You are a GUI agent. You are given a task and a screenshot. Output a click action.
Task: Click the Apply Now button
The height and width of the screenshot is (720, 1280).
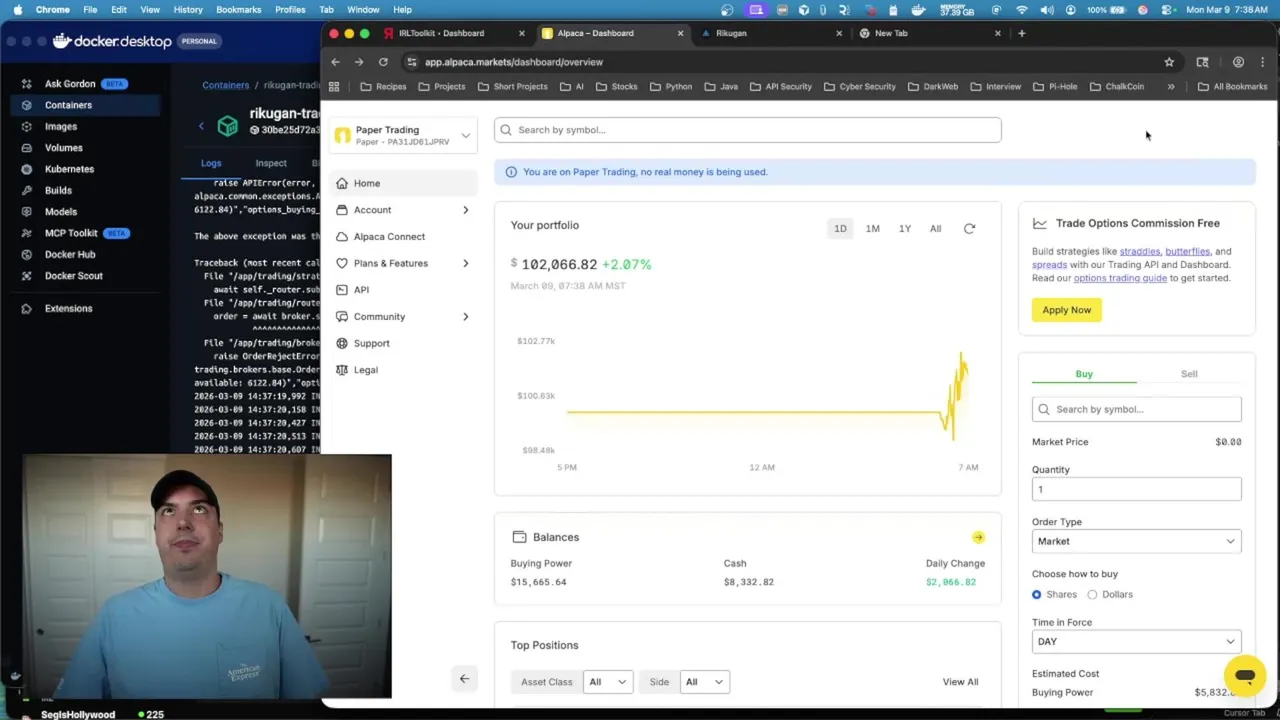(1067, 310)
